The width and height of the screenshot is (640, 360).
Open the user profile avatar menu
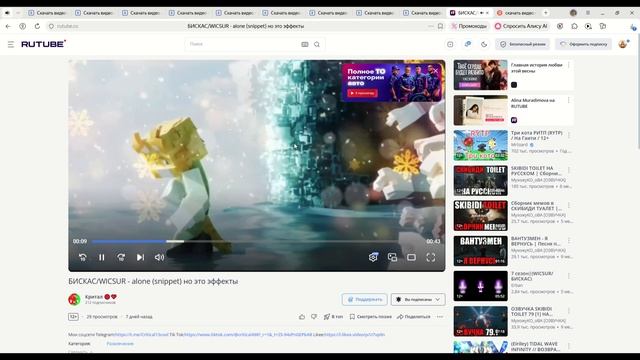point(623,44)
